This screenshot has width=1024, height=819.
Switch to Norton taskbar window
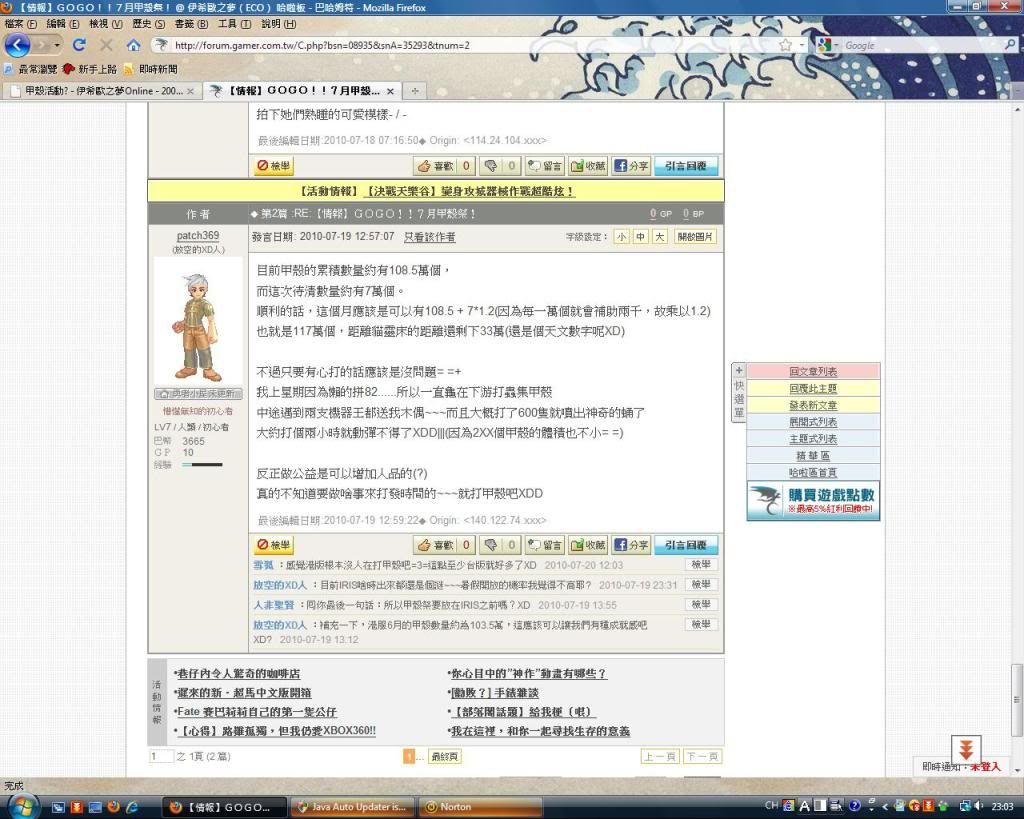click(480, 807)
